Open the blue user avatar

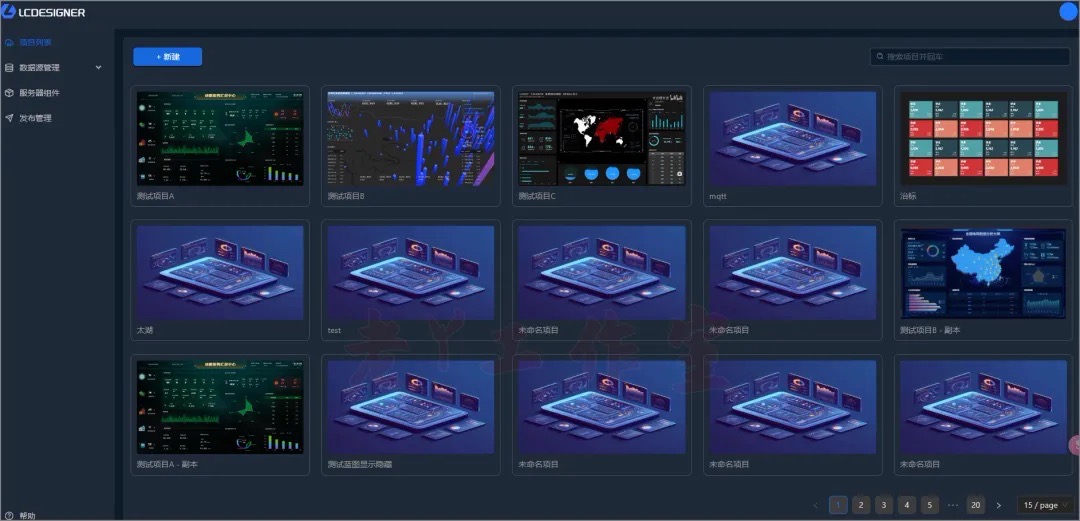[x=1067, y=12]
